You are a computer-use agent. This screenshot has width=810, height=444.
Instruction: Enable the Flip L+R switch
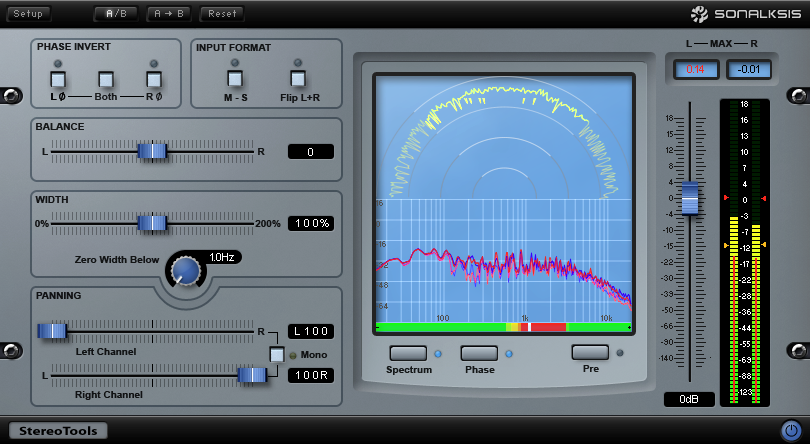(297, 79)
